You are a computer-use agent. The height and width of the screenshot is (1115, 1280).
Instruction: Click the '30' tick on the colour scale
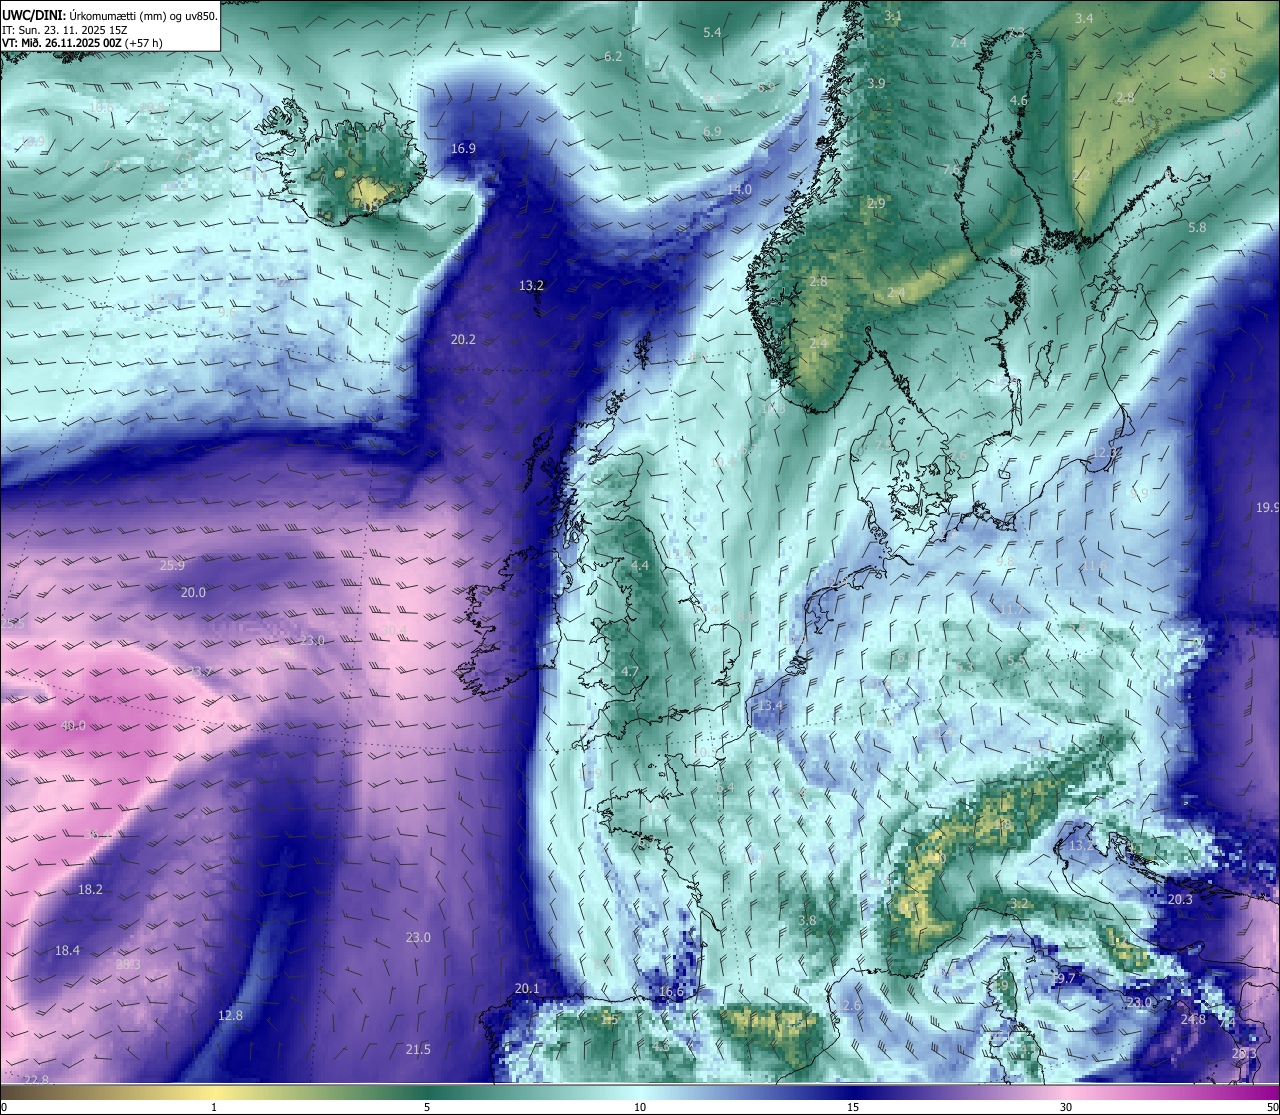[1066, 1107]
